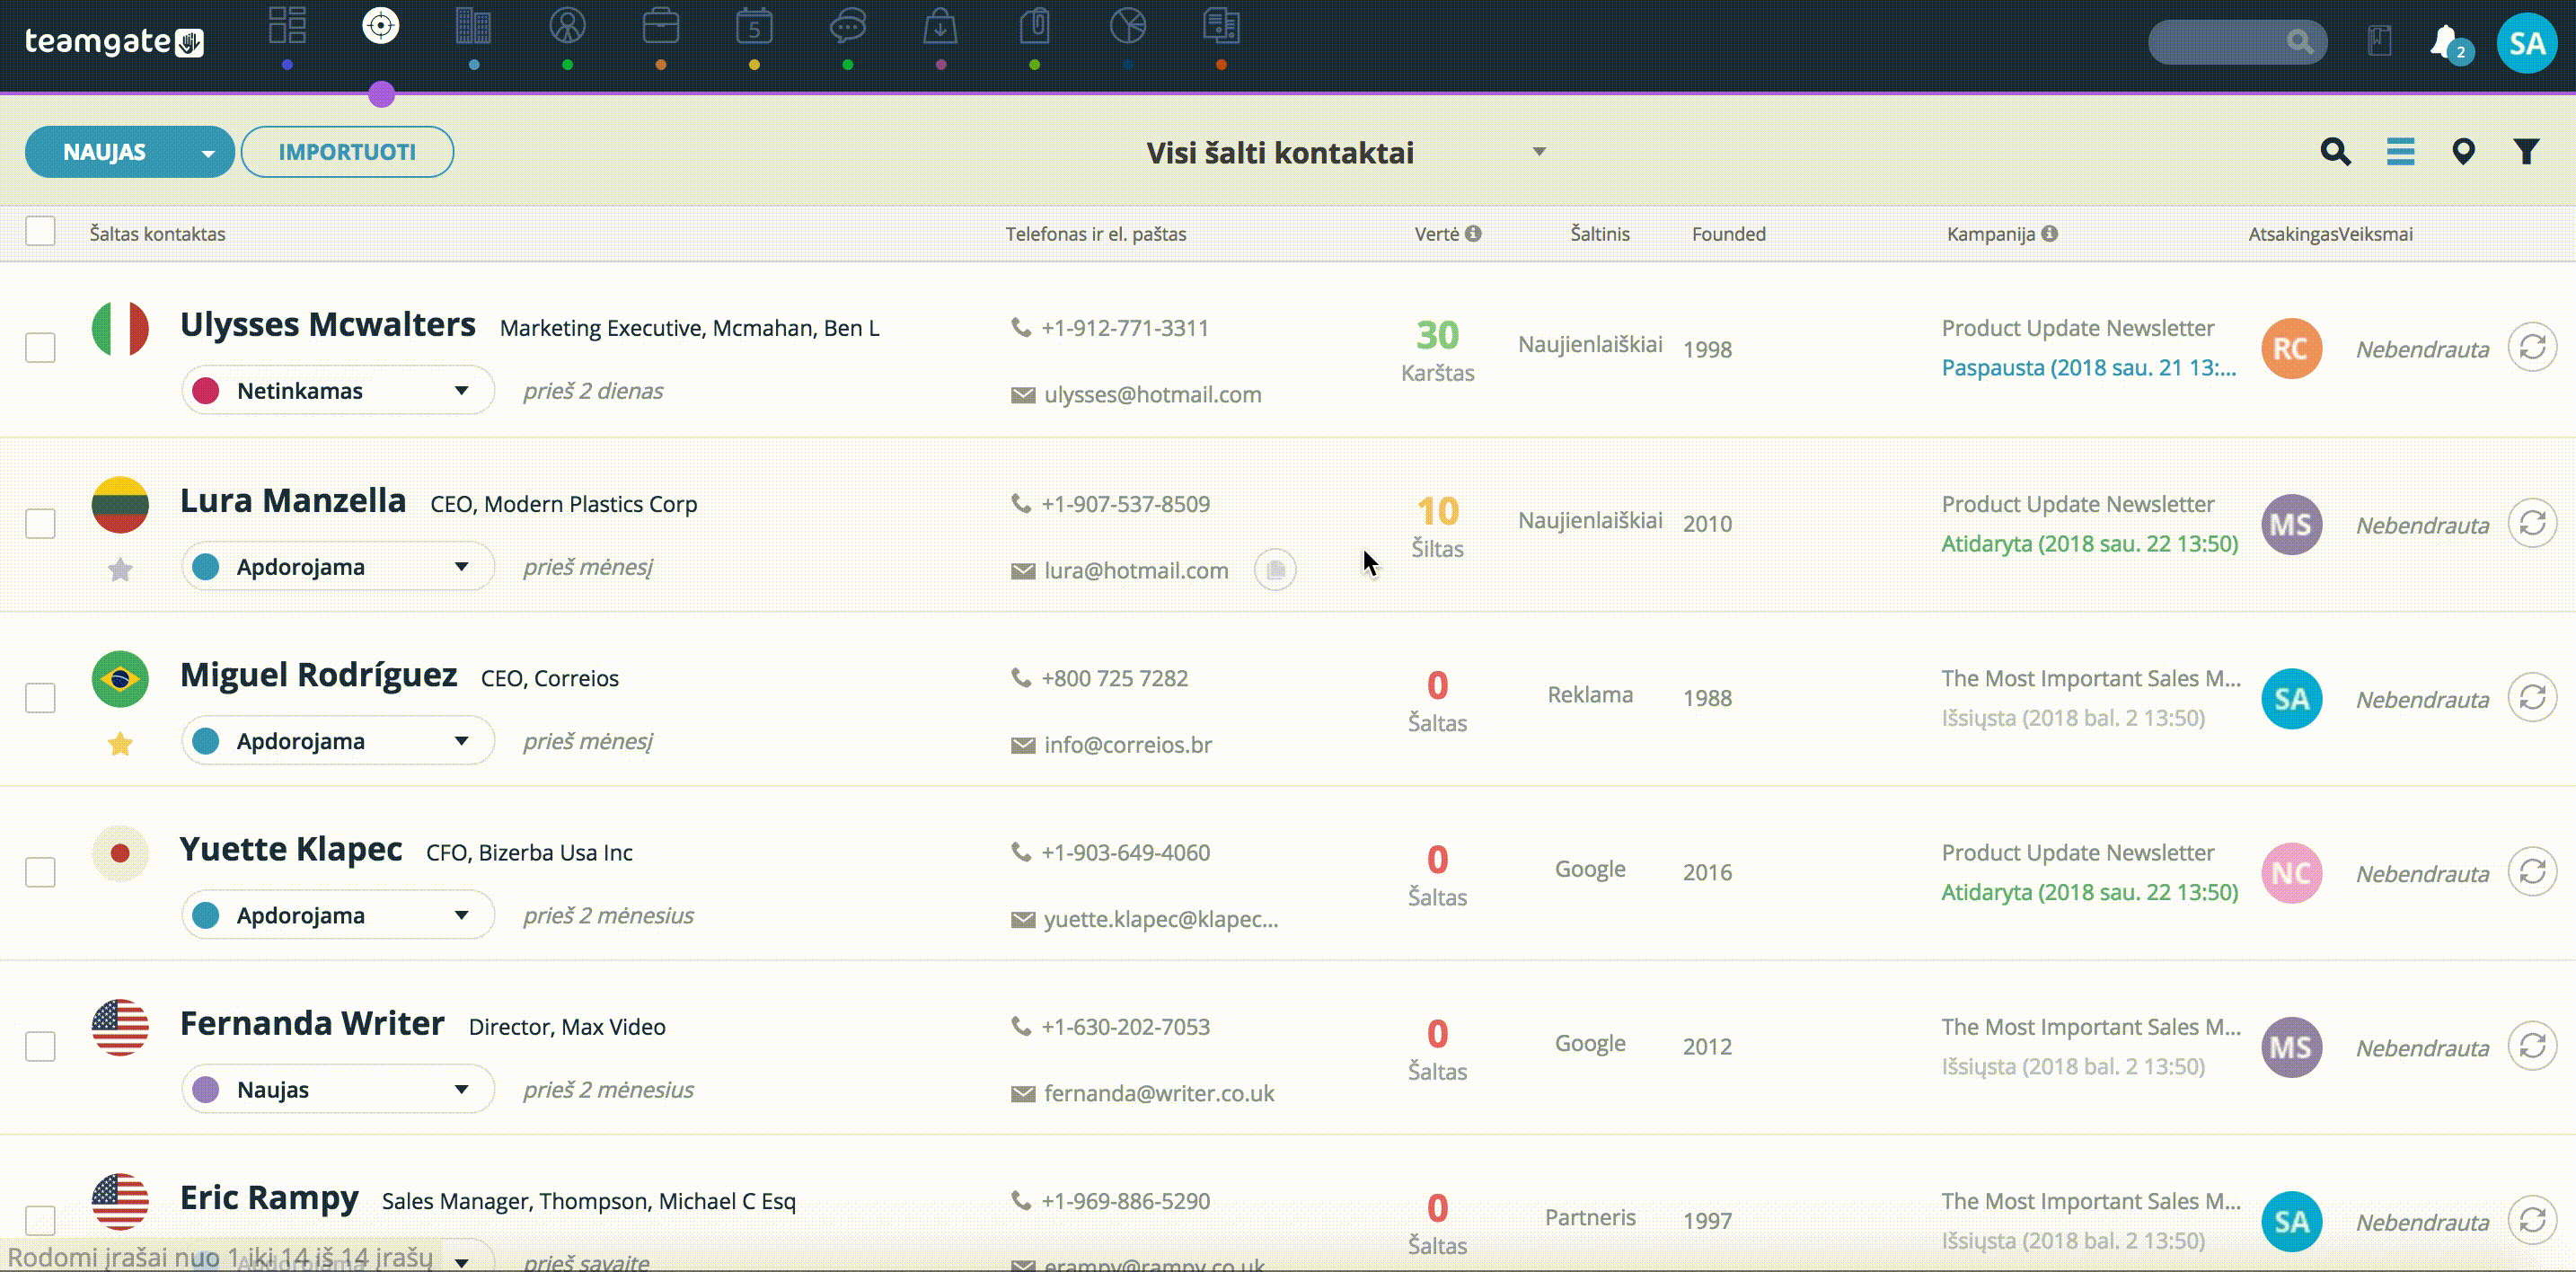Viewport: 2576px width, 1272px height.
Task: Open filters using the funnel icon
Action: pos(2527,152)
